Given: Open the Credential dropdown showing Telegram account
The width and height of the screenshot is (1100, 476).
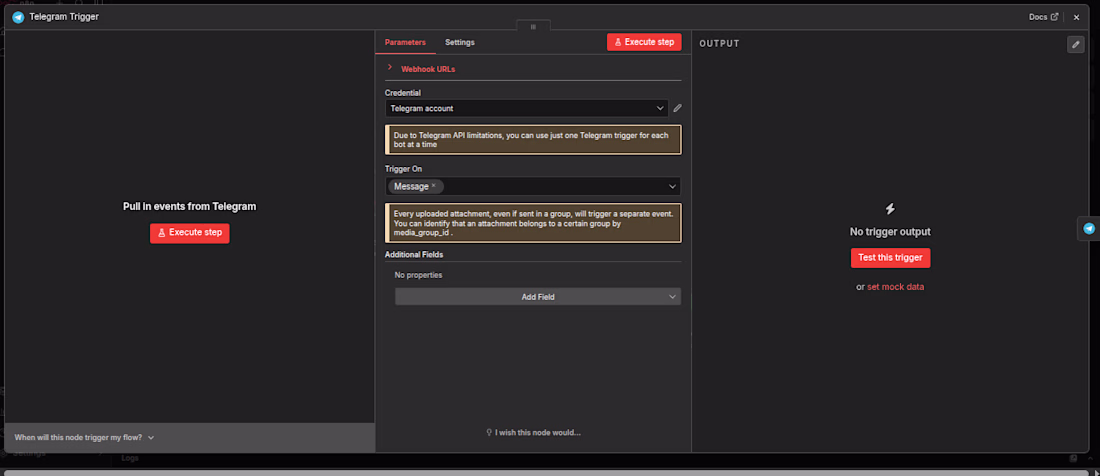Looking at the screenshot, I should tap(526, 108).
